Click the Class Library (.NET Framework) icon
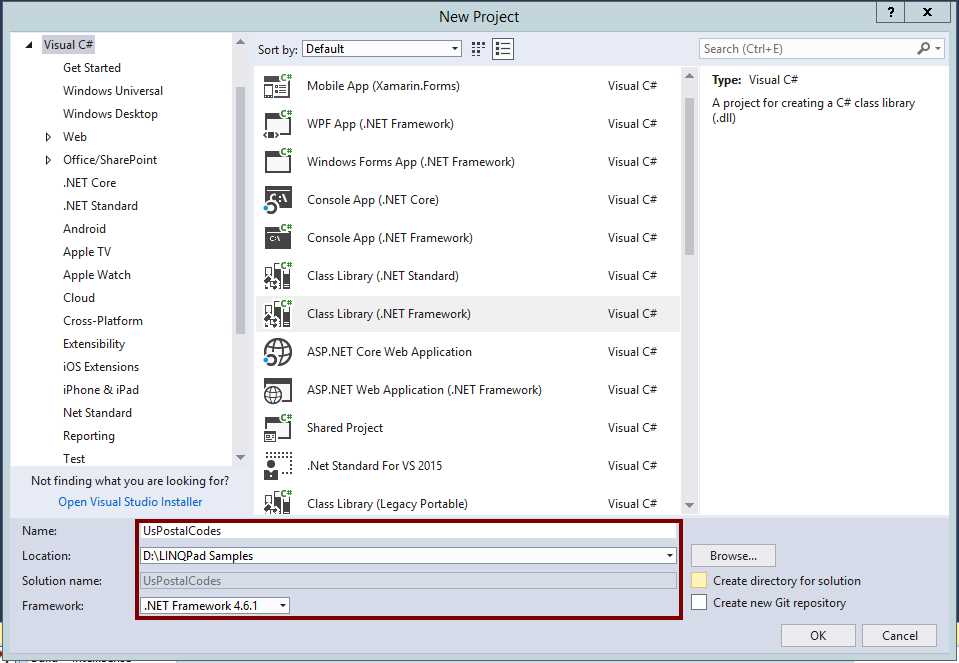The height and width of the screenshot is (663, 959). tap(278, 314)
